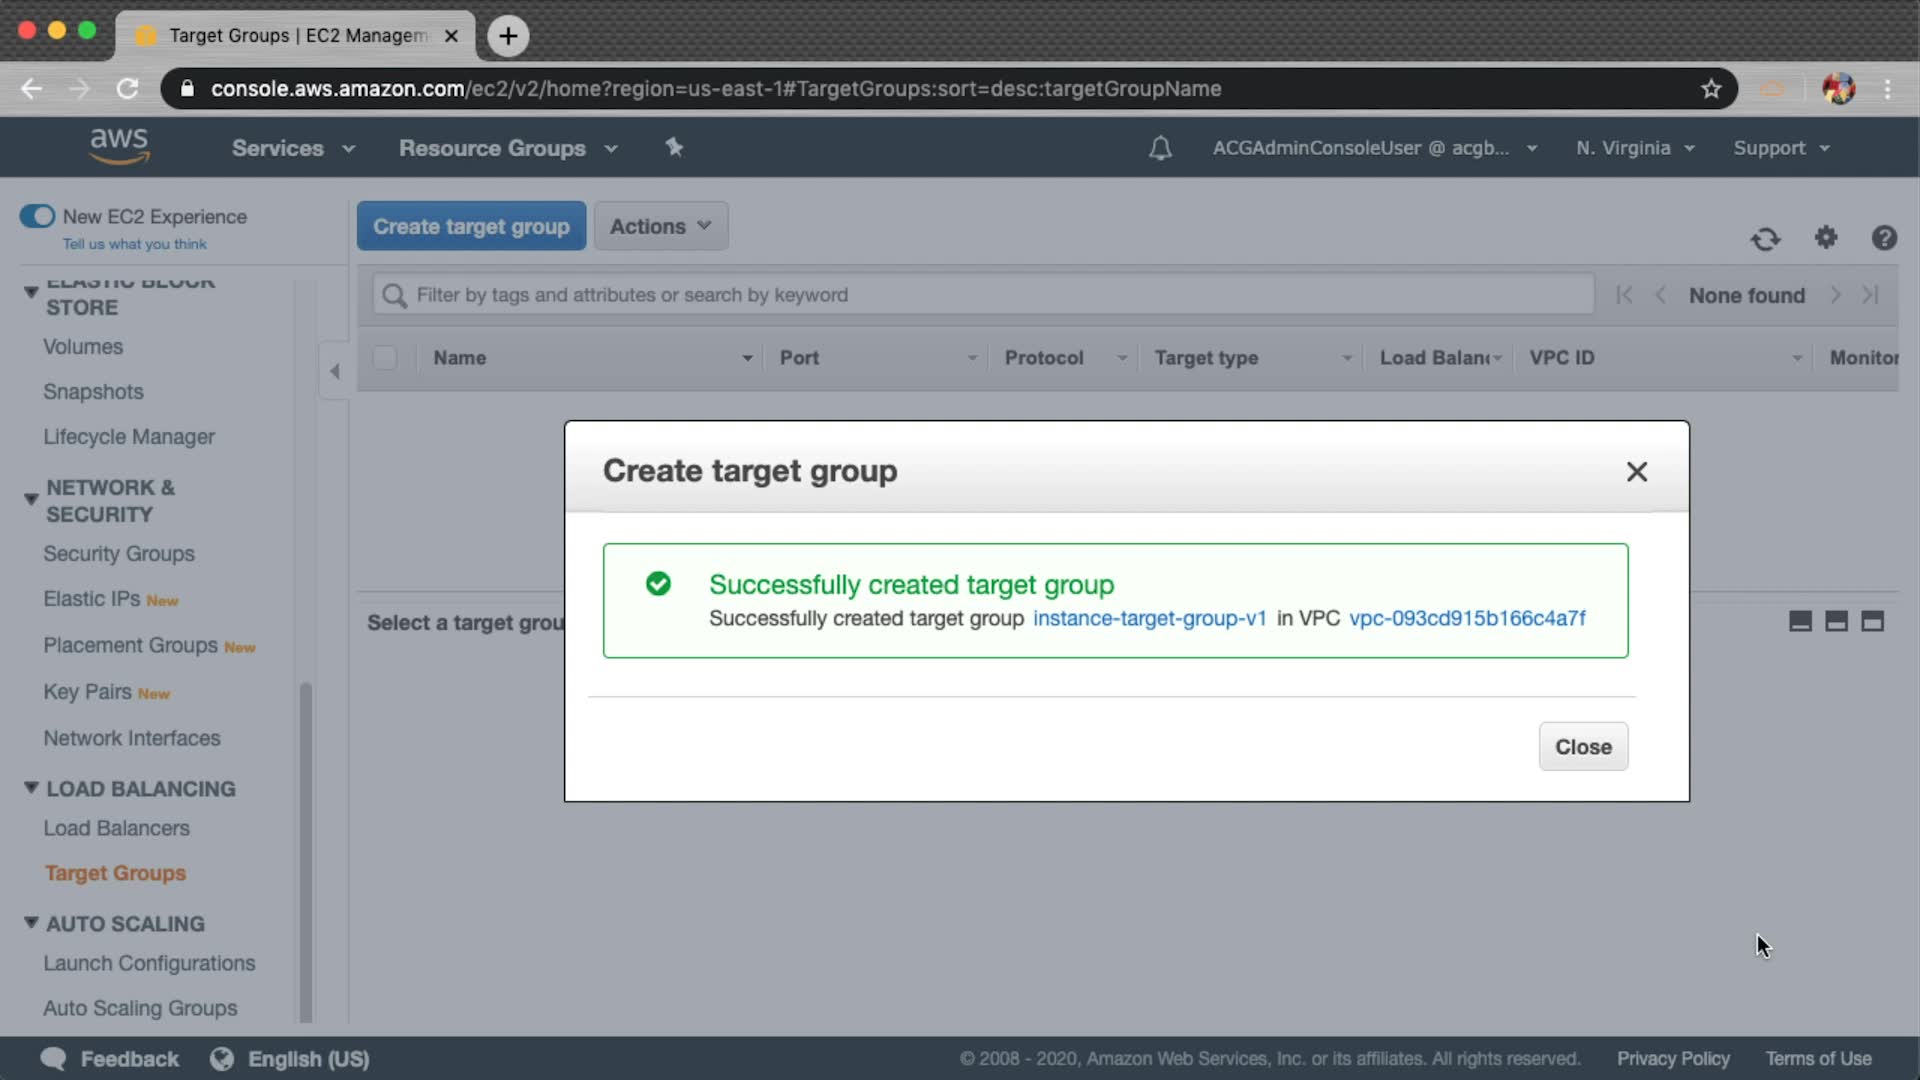Screen dimensions: 1920x1080
Task: Click the refresh target groups icon
Action: tap(1765, 239)
